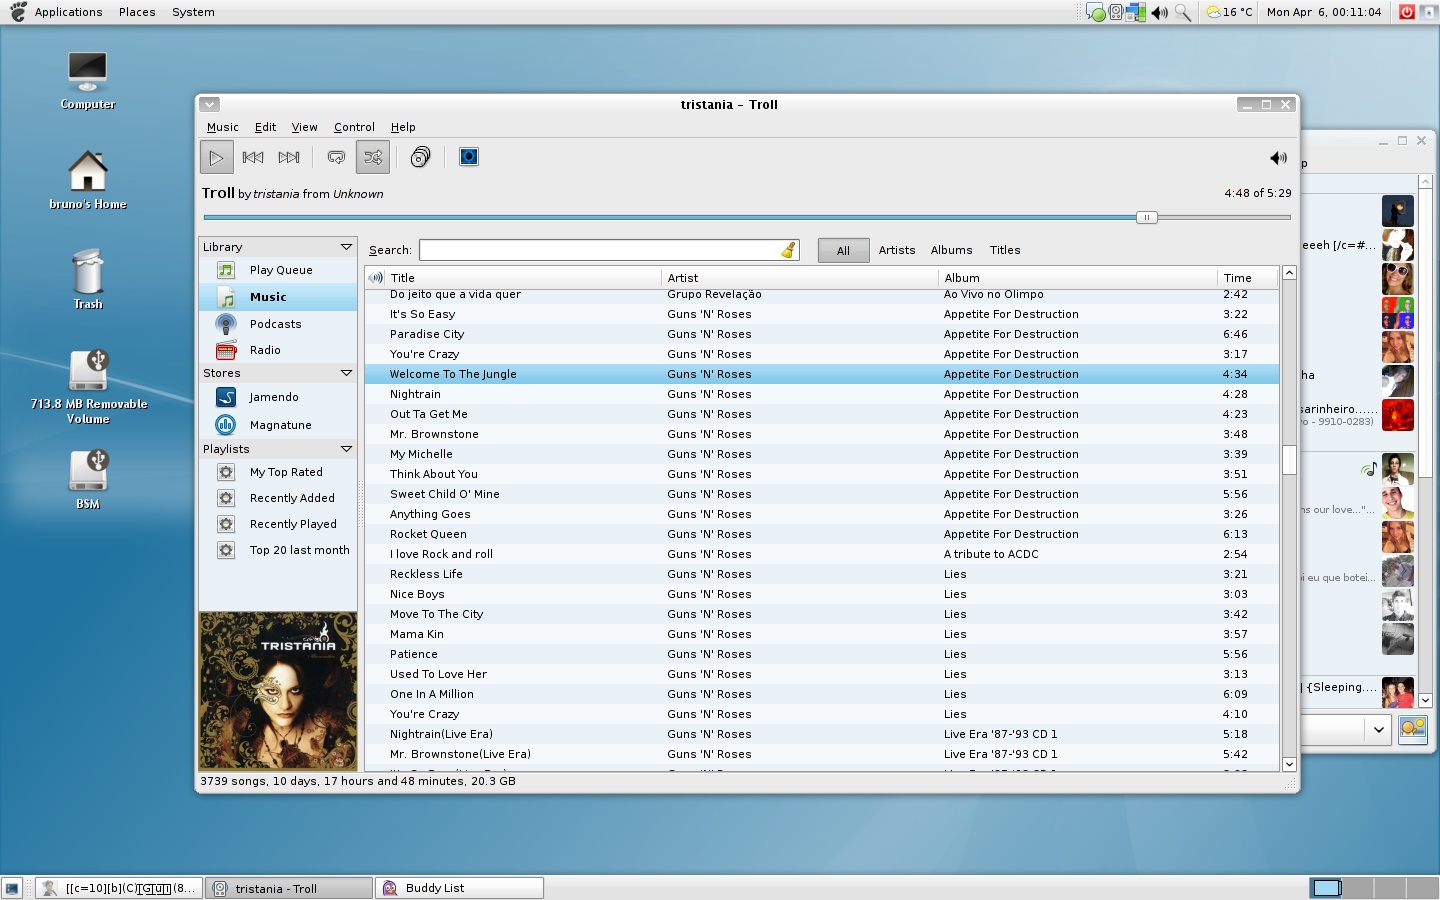The image size is (1440, 900).
Task: Open Magnatune store
Action: coord(278,425)
